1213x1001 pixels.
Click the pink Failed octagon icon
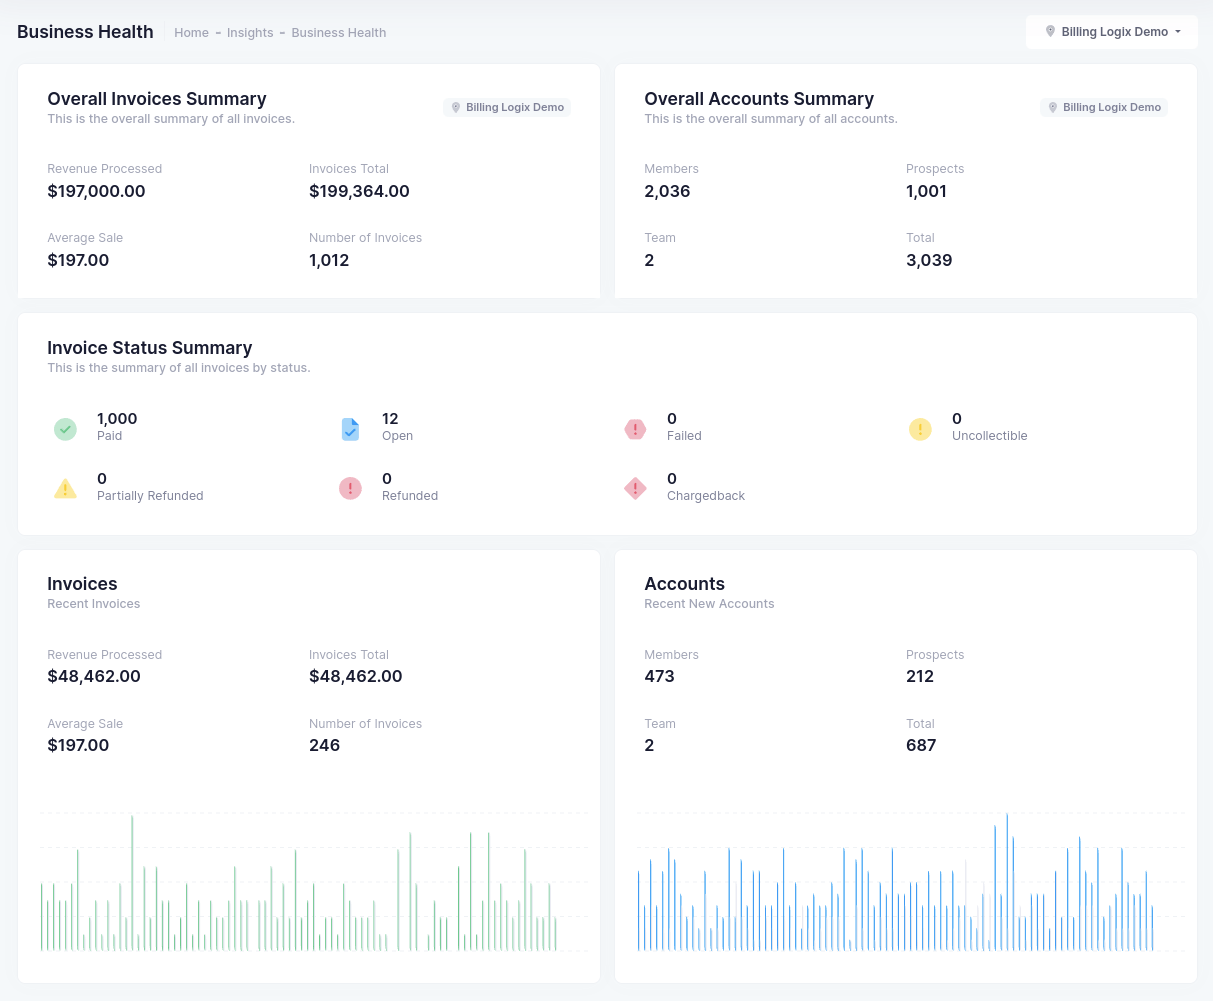click(635, 429)
